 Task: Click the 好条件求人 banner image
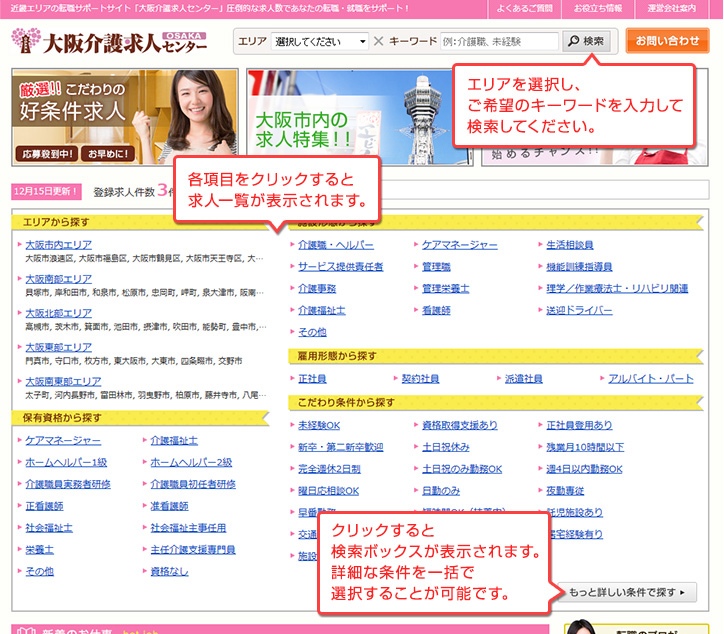(x=125, y=117)
